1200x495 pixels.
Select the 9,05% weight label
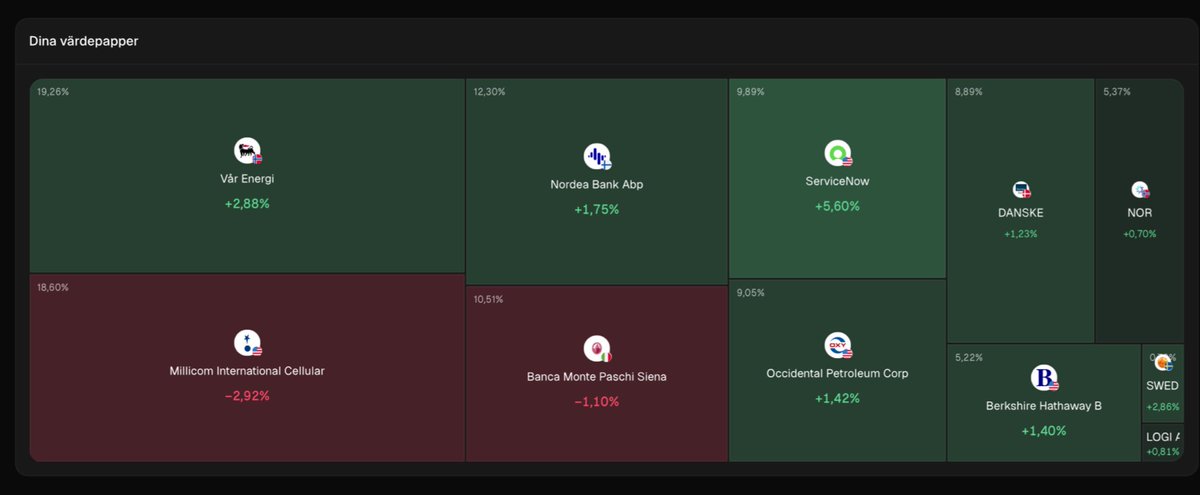pyautogui.click(x=750, y=293)
